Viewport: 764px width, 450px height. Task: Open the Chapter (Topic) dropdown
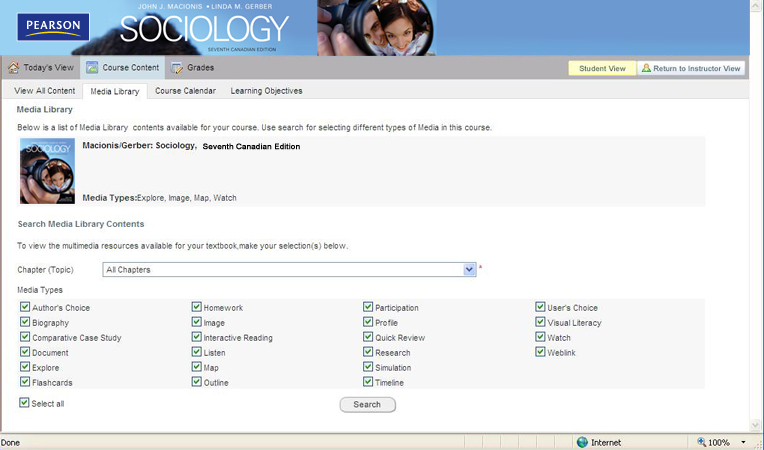click(x=289, y=269)
